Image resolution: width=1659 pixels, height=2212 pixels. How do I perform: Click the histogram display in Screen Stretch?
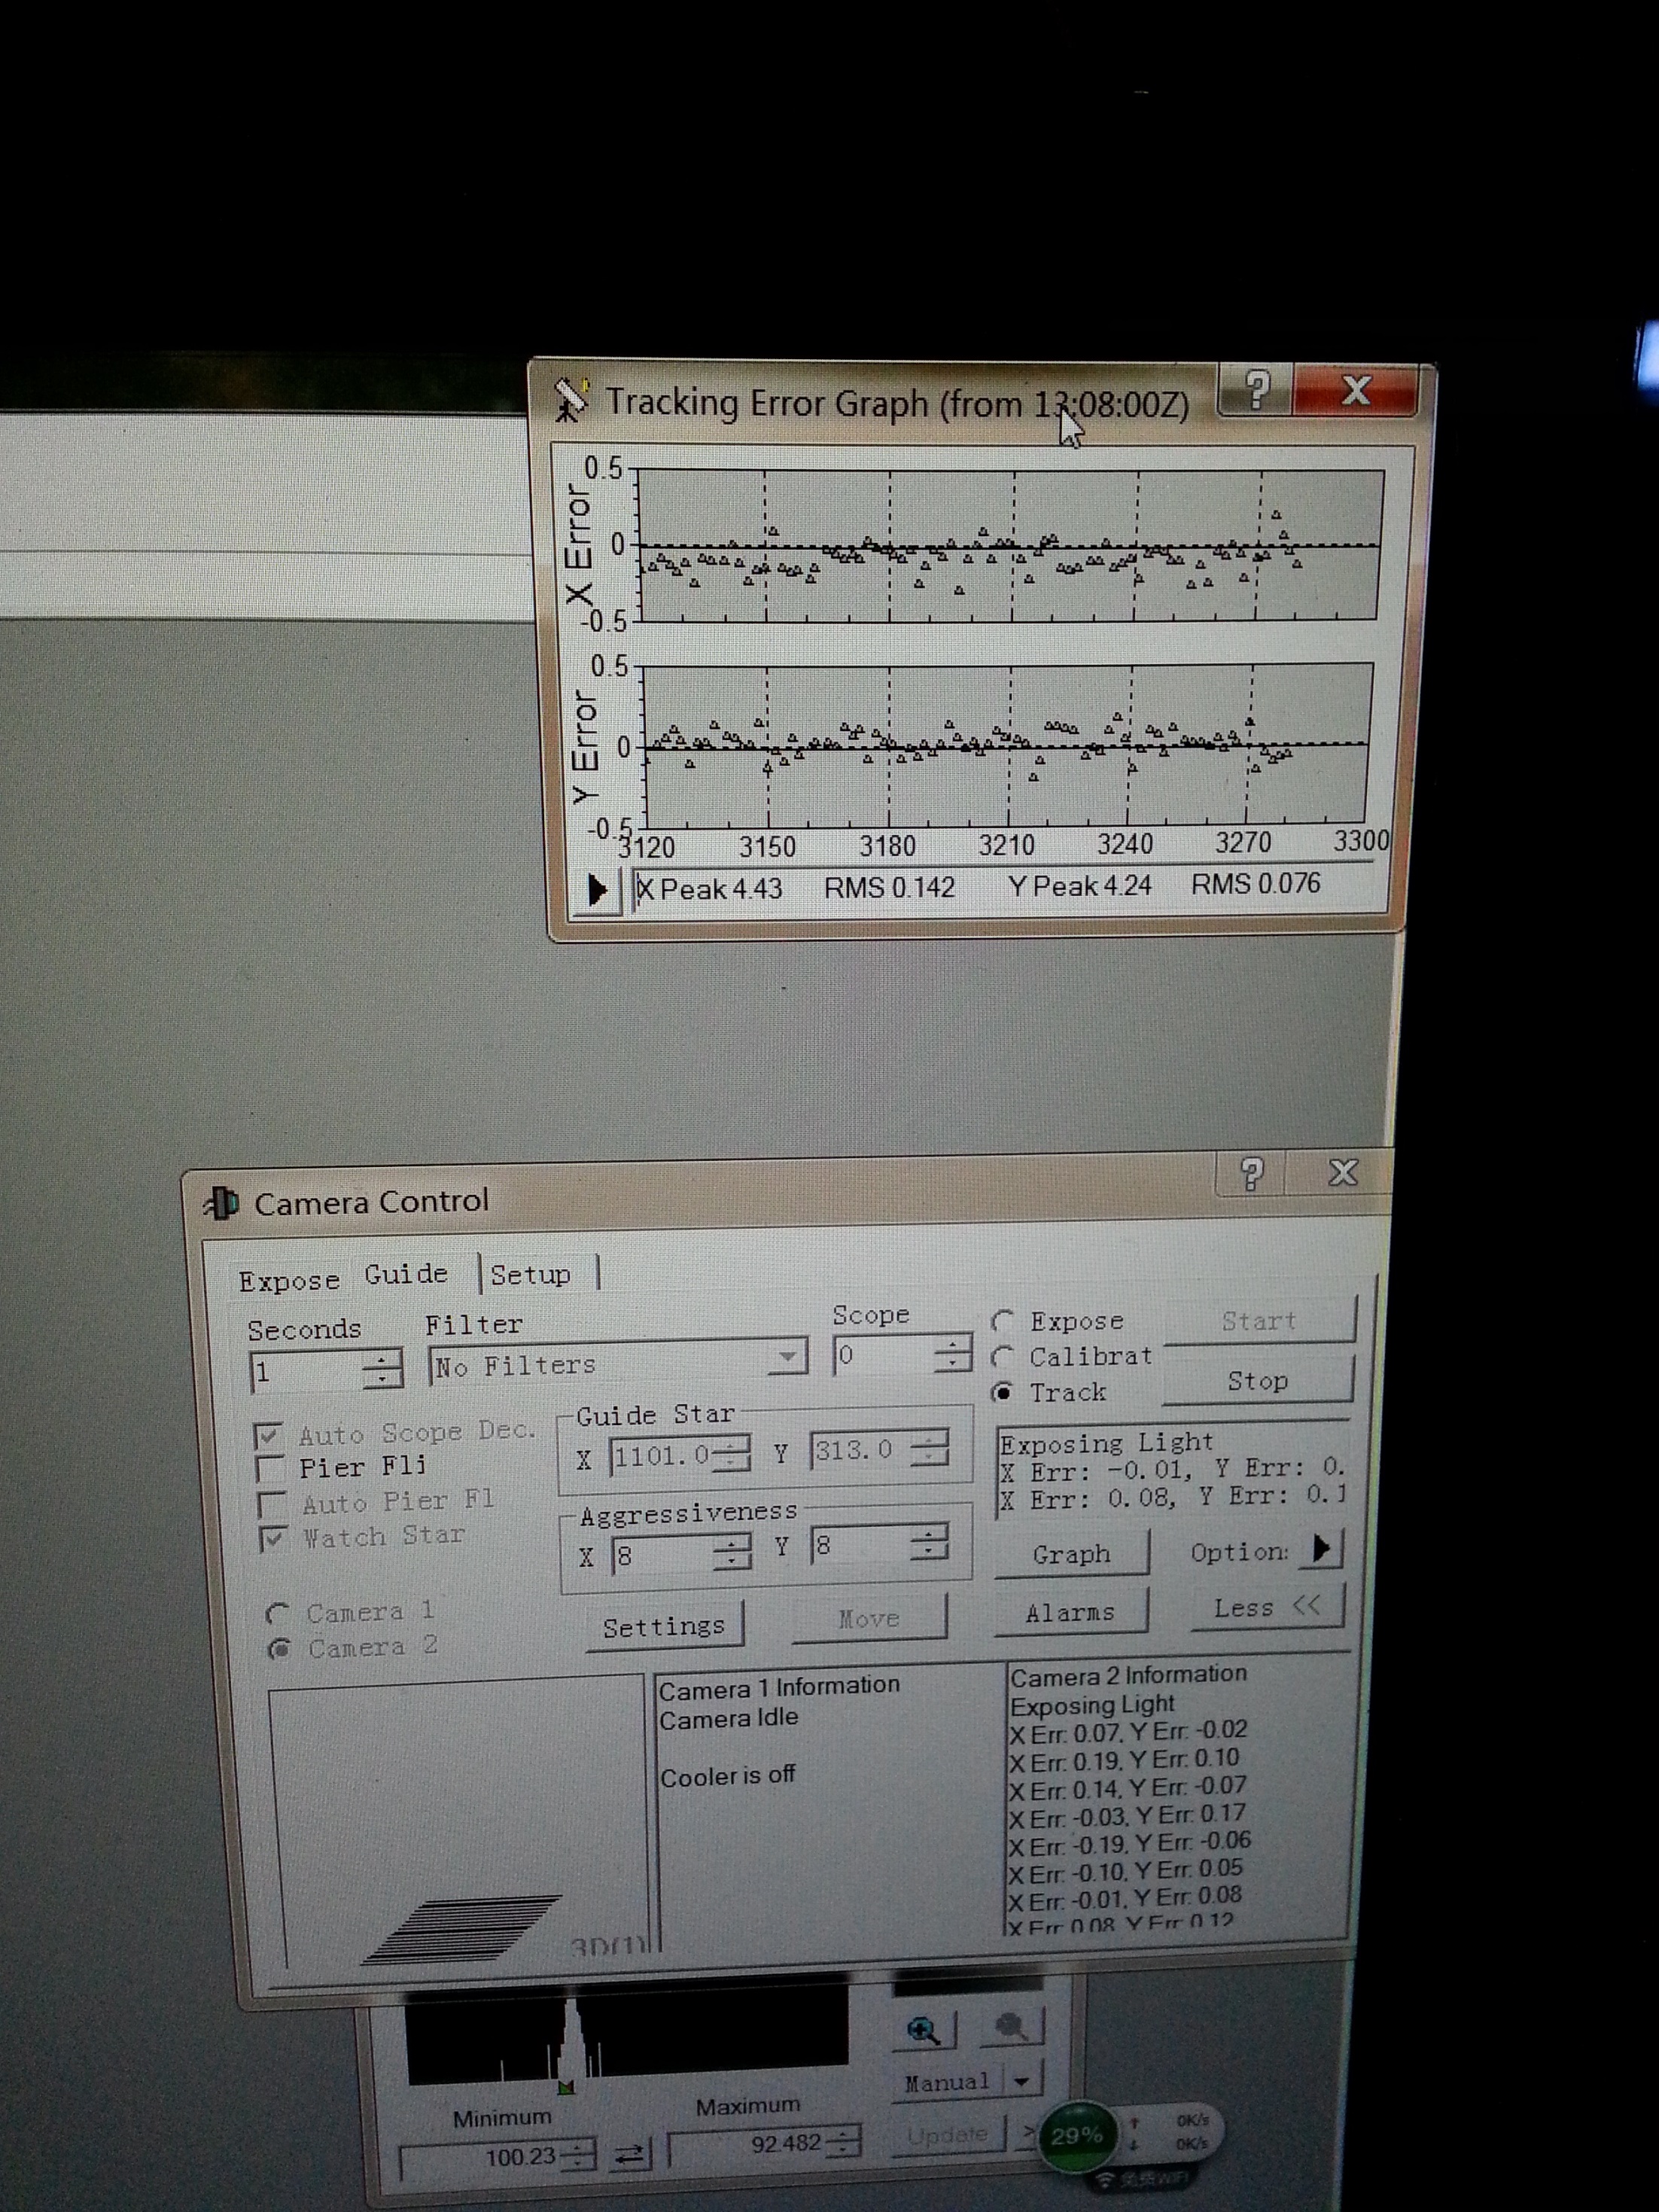pos(626,2036)
